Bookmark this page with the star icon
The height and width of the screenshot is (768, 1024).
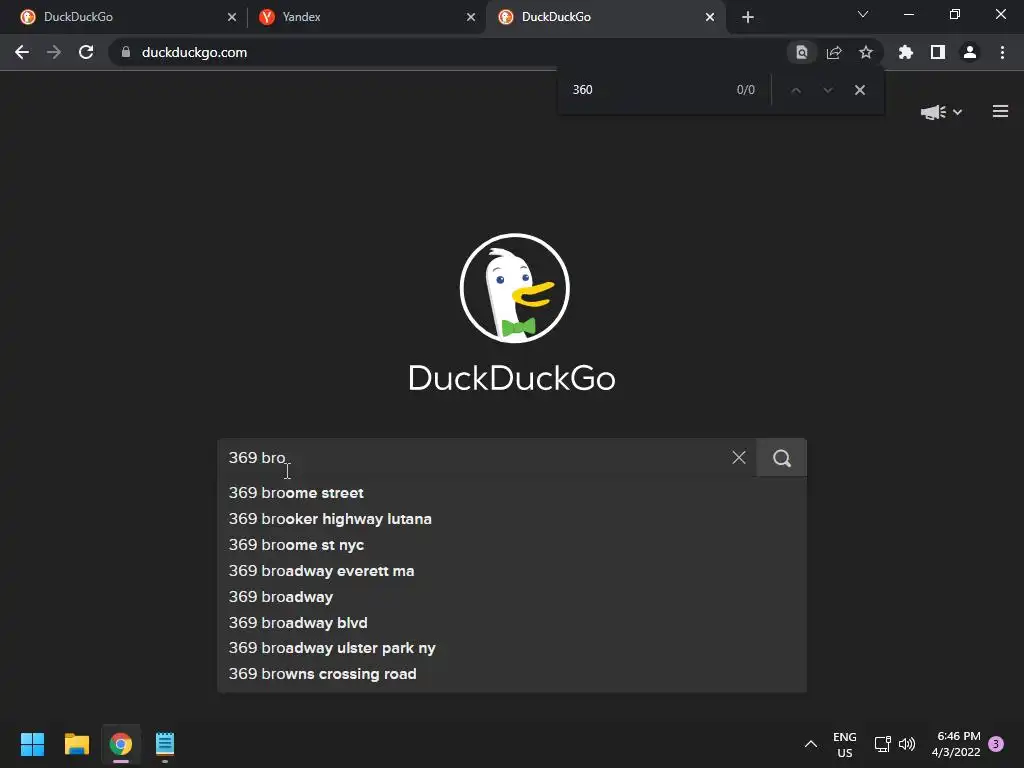[x=866, y=52]
